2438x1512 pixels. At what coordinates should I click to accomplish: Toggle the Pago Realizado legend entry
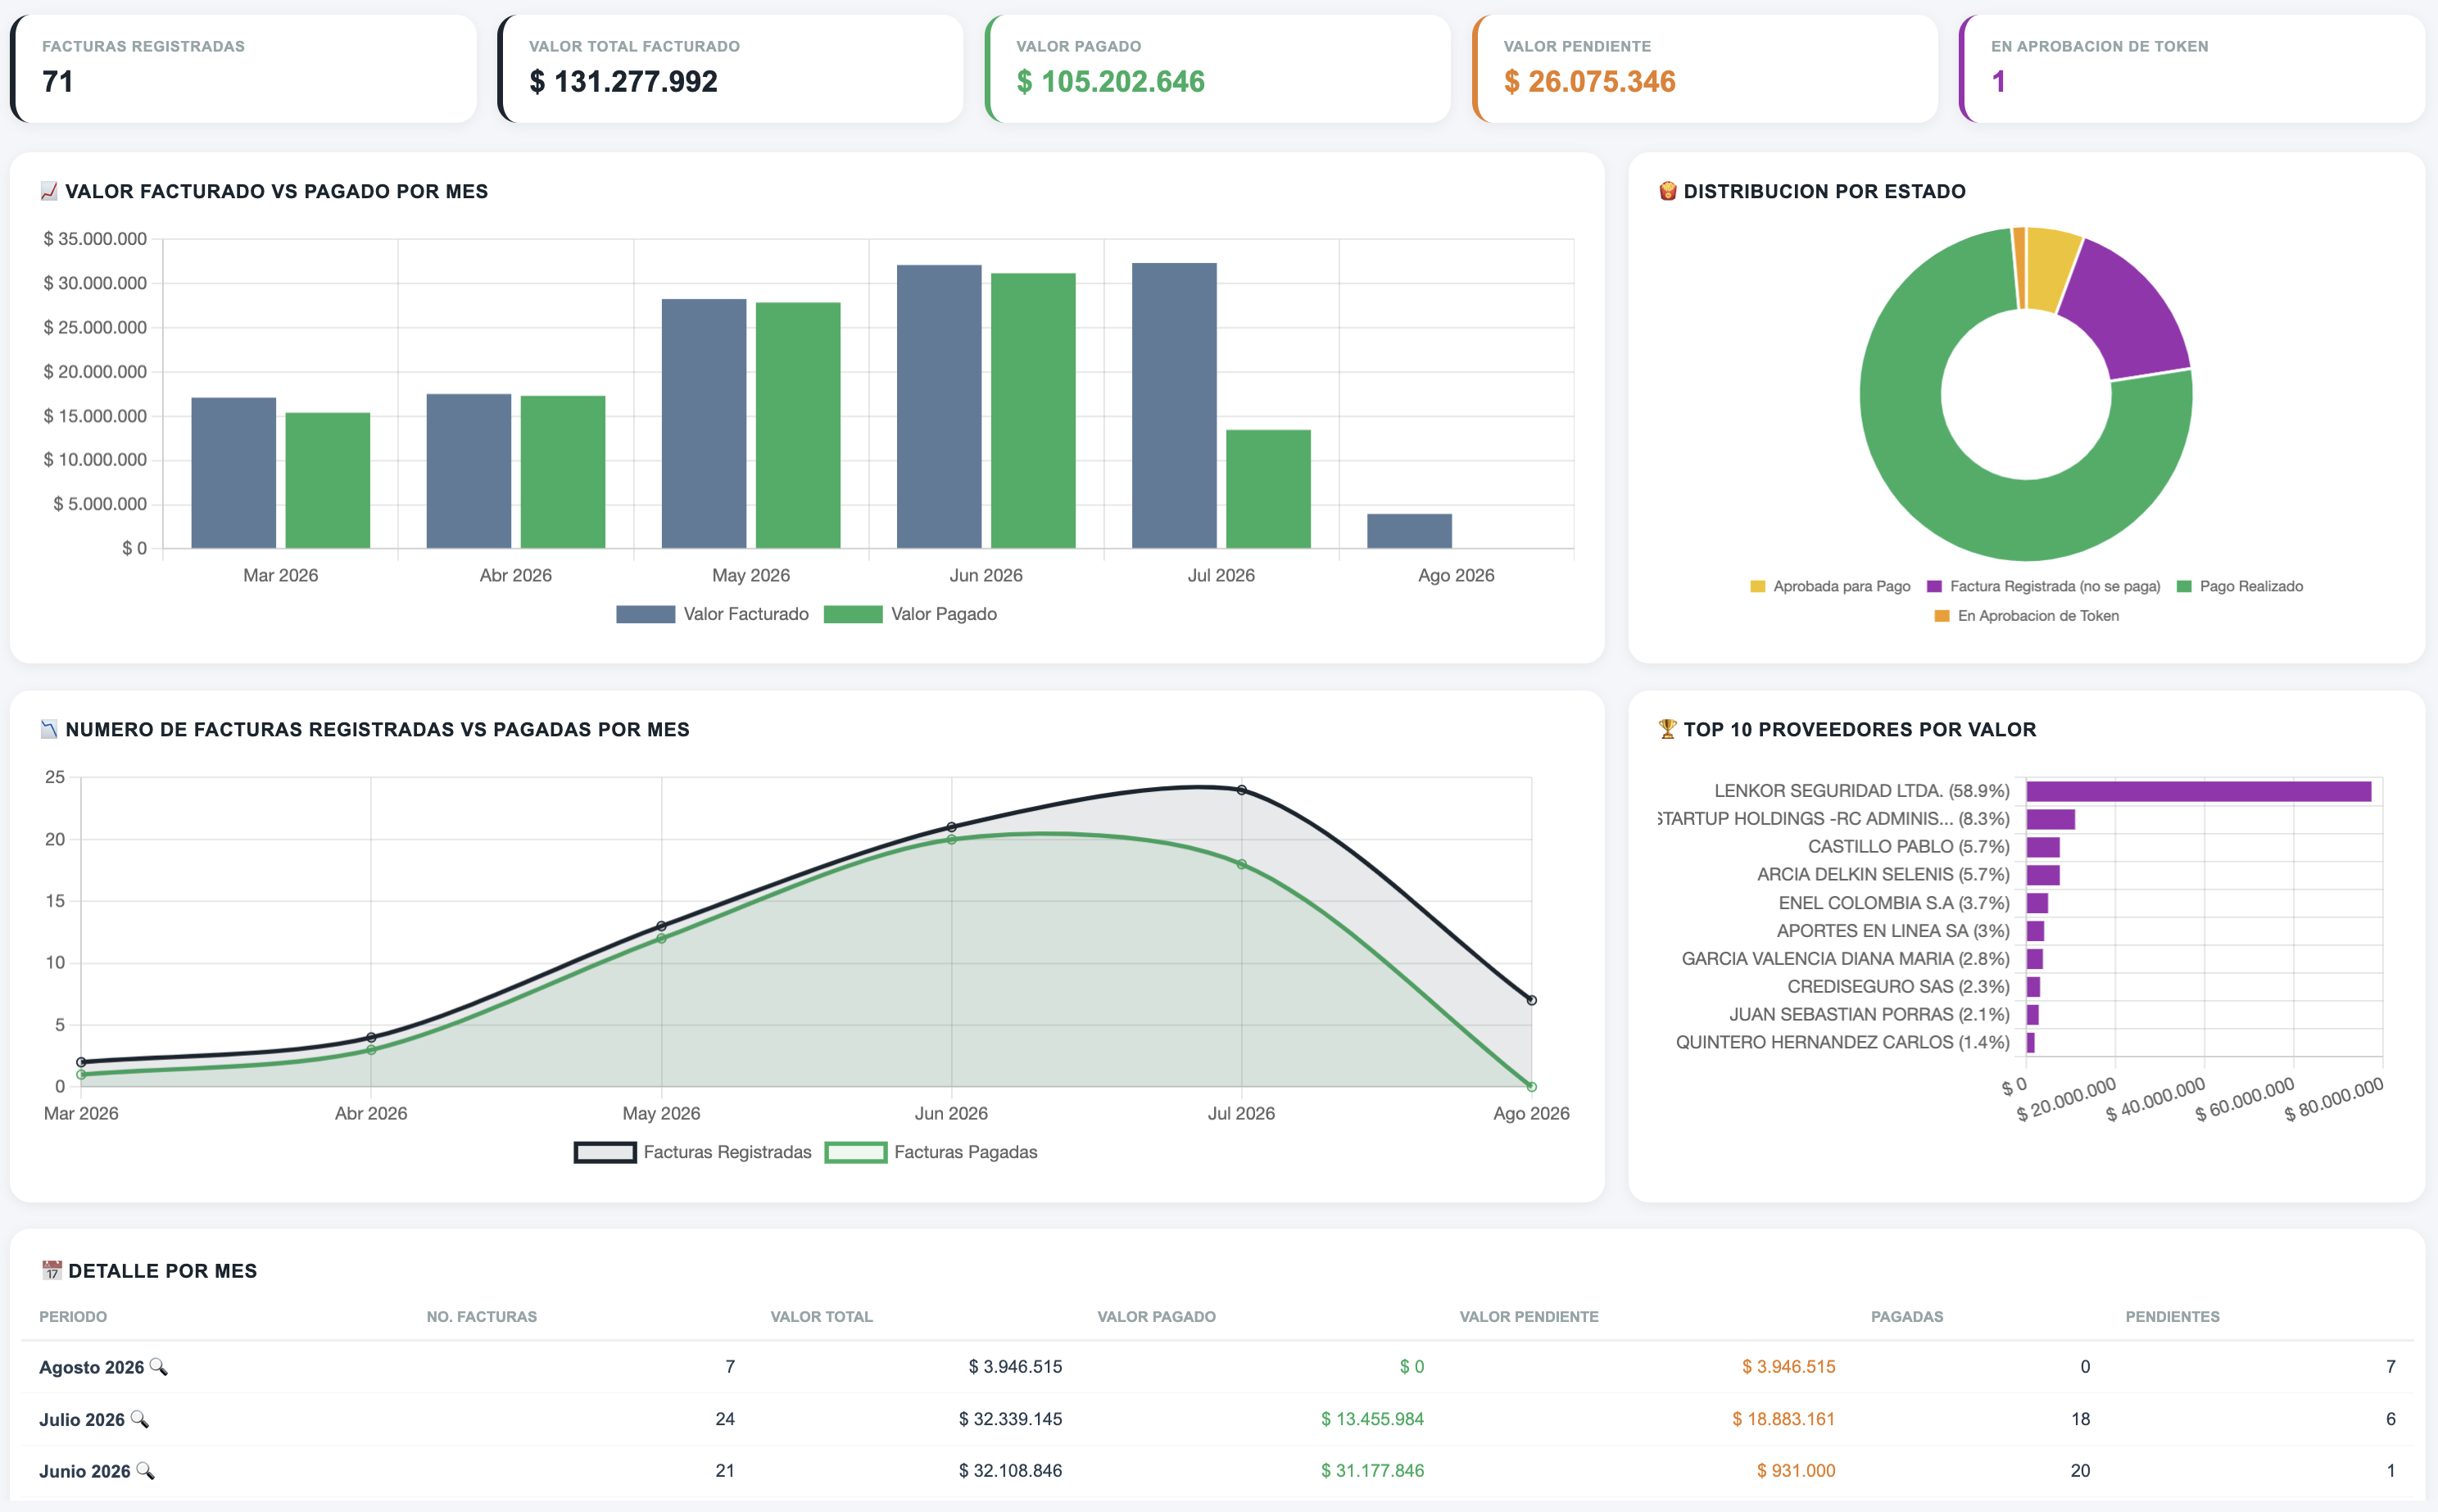[x=2240, y=586]
